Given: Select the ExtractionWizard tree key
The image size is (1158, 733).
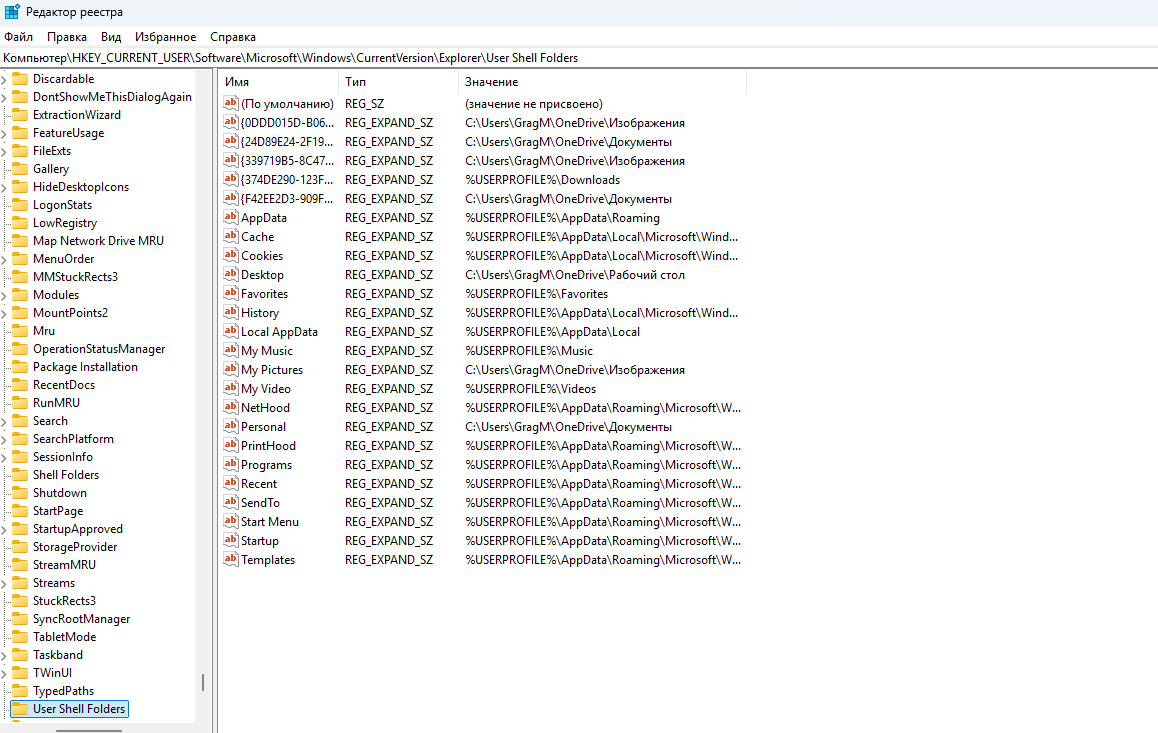Looking at the screenshot, I should [x=77, y=115].
